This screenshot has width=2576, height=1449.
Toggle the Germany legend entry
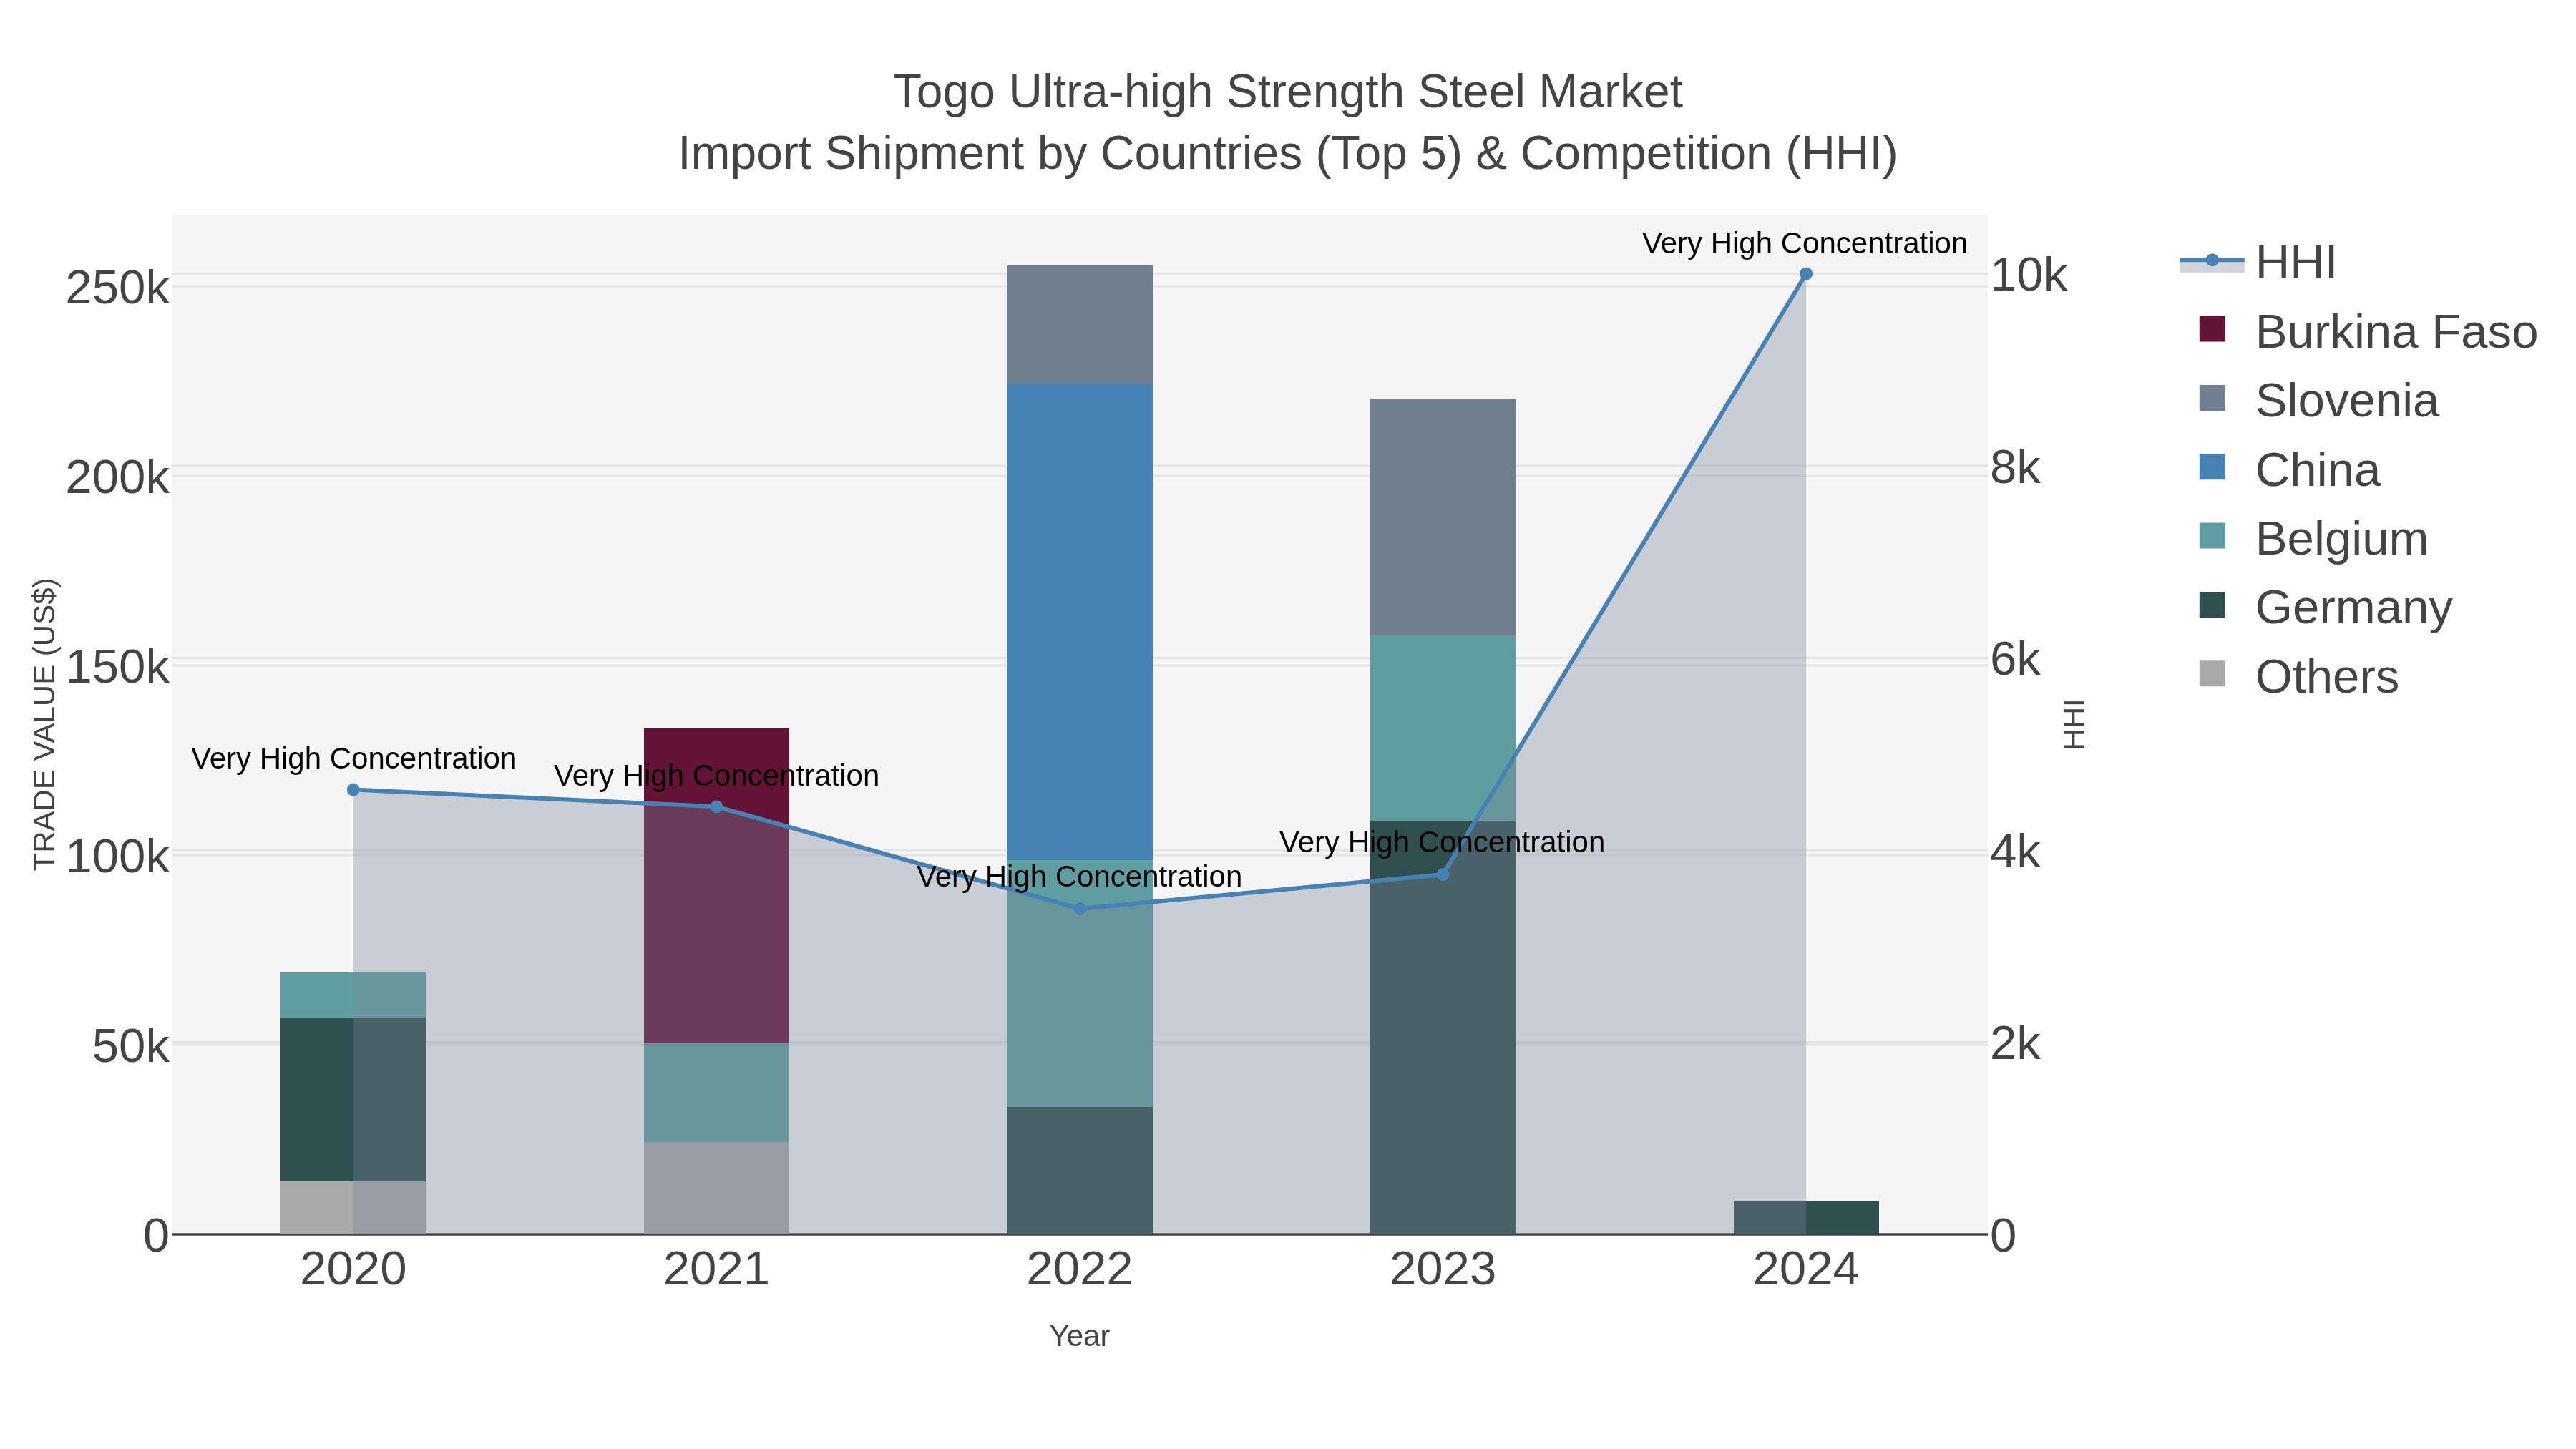(2325, 607)
